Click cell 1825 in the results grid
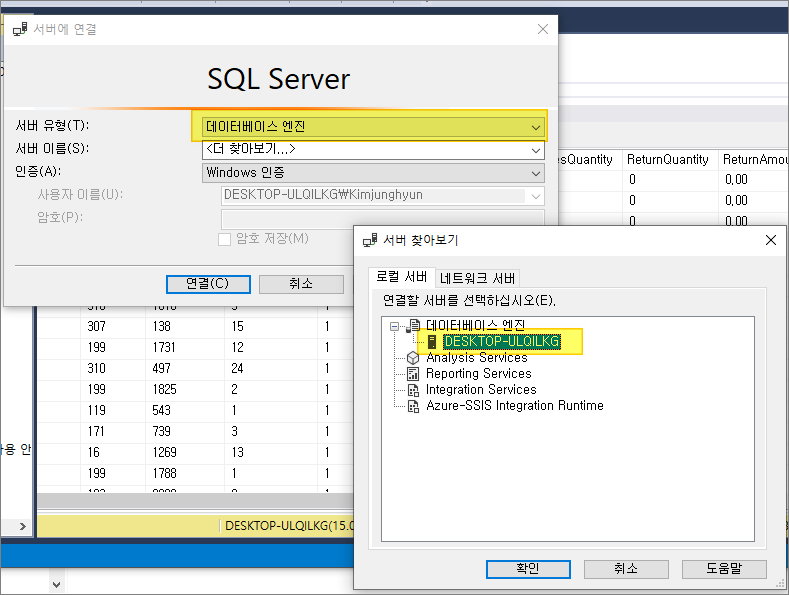Image resolution: width=789 pixels, height=595 pixels. tap(185, 390)
